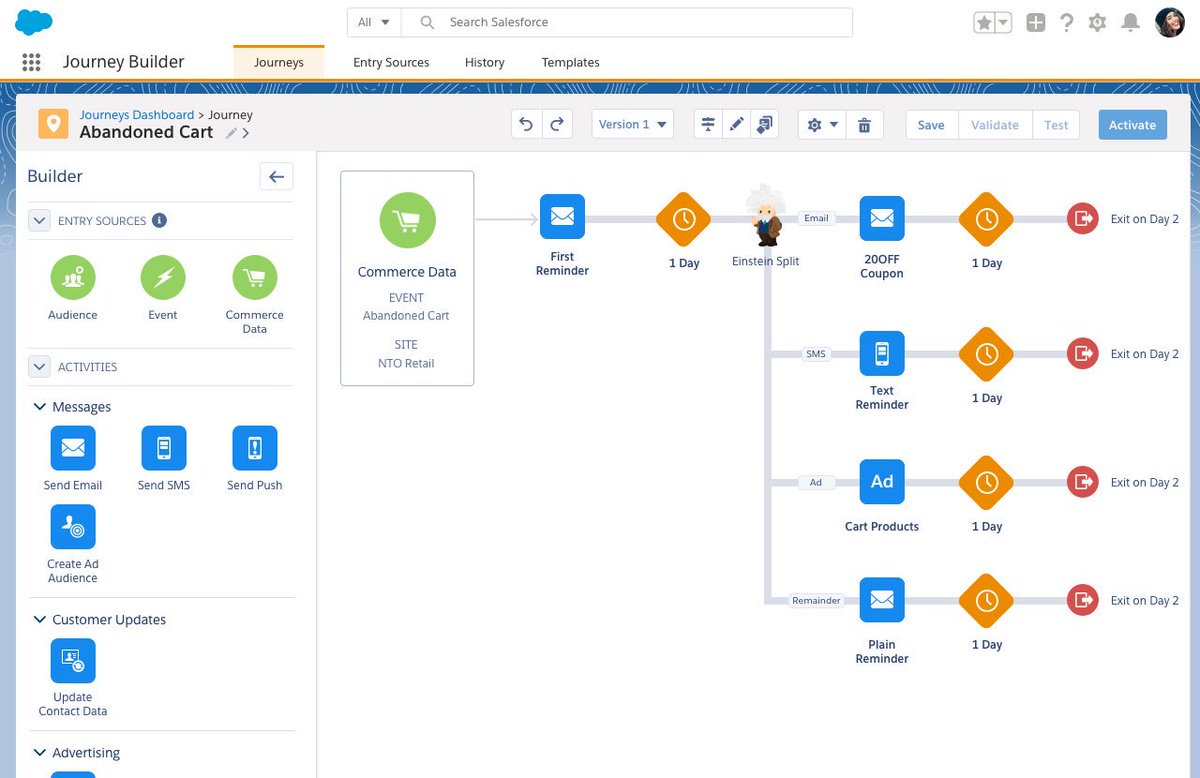Select the 1 Day wait after 20OFF Coupon
The width and height of the screenshot is (1200, 778).
click(x=987, y=218)
